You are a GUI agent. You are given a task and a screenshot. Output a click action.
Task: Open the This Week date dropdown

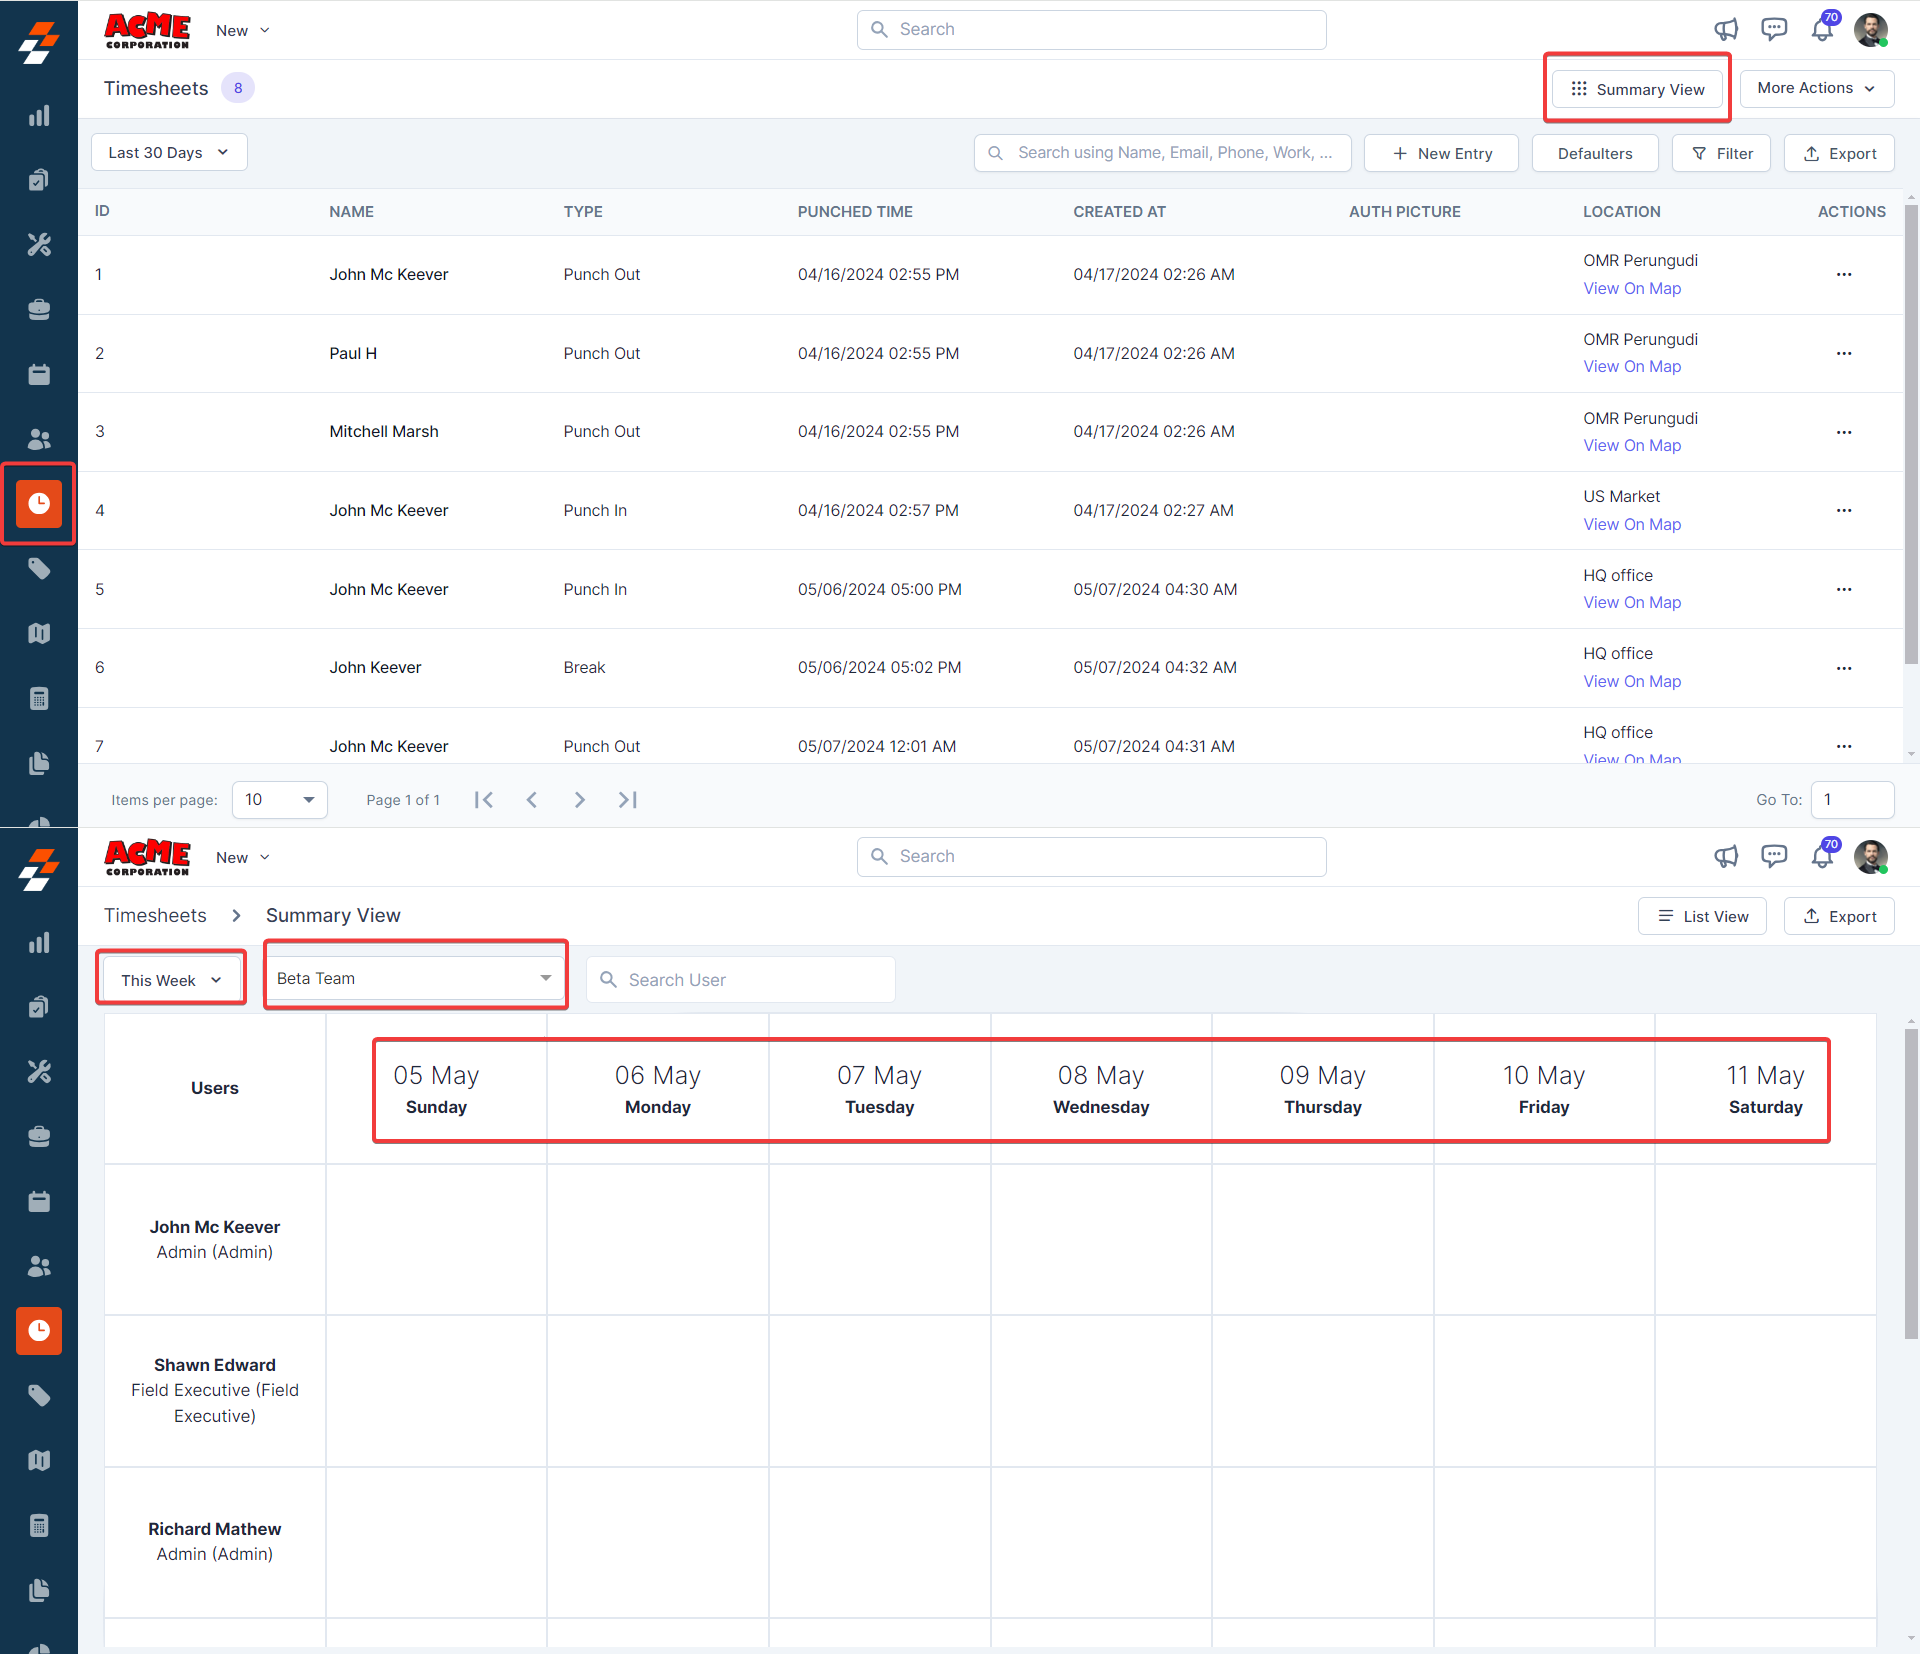171,980
